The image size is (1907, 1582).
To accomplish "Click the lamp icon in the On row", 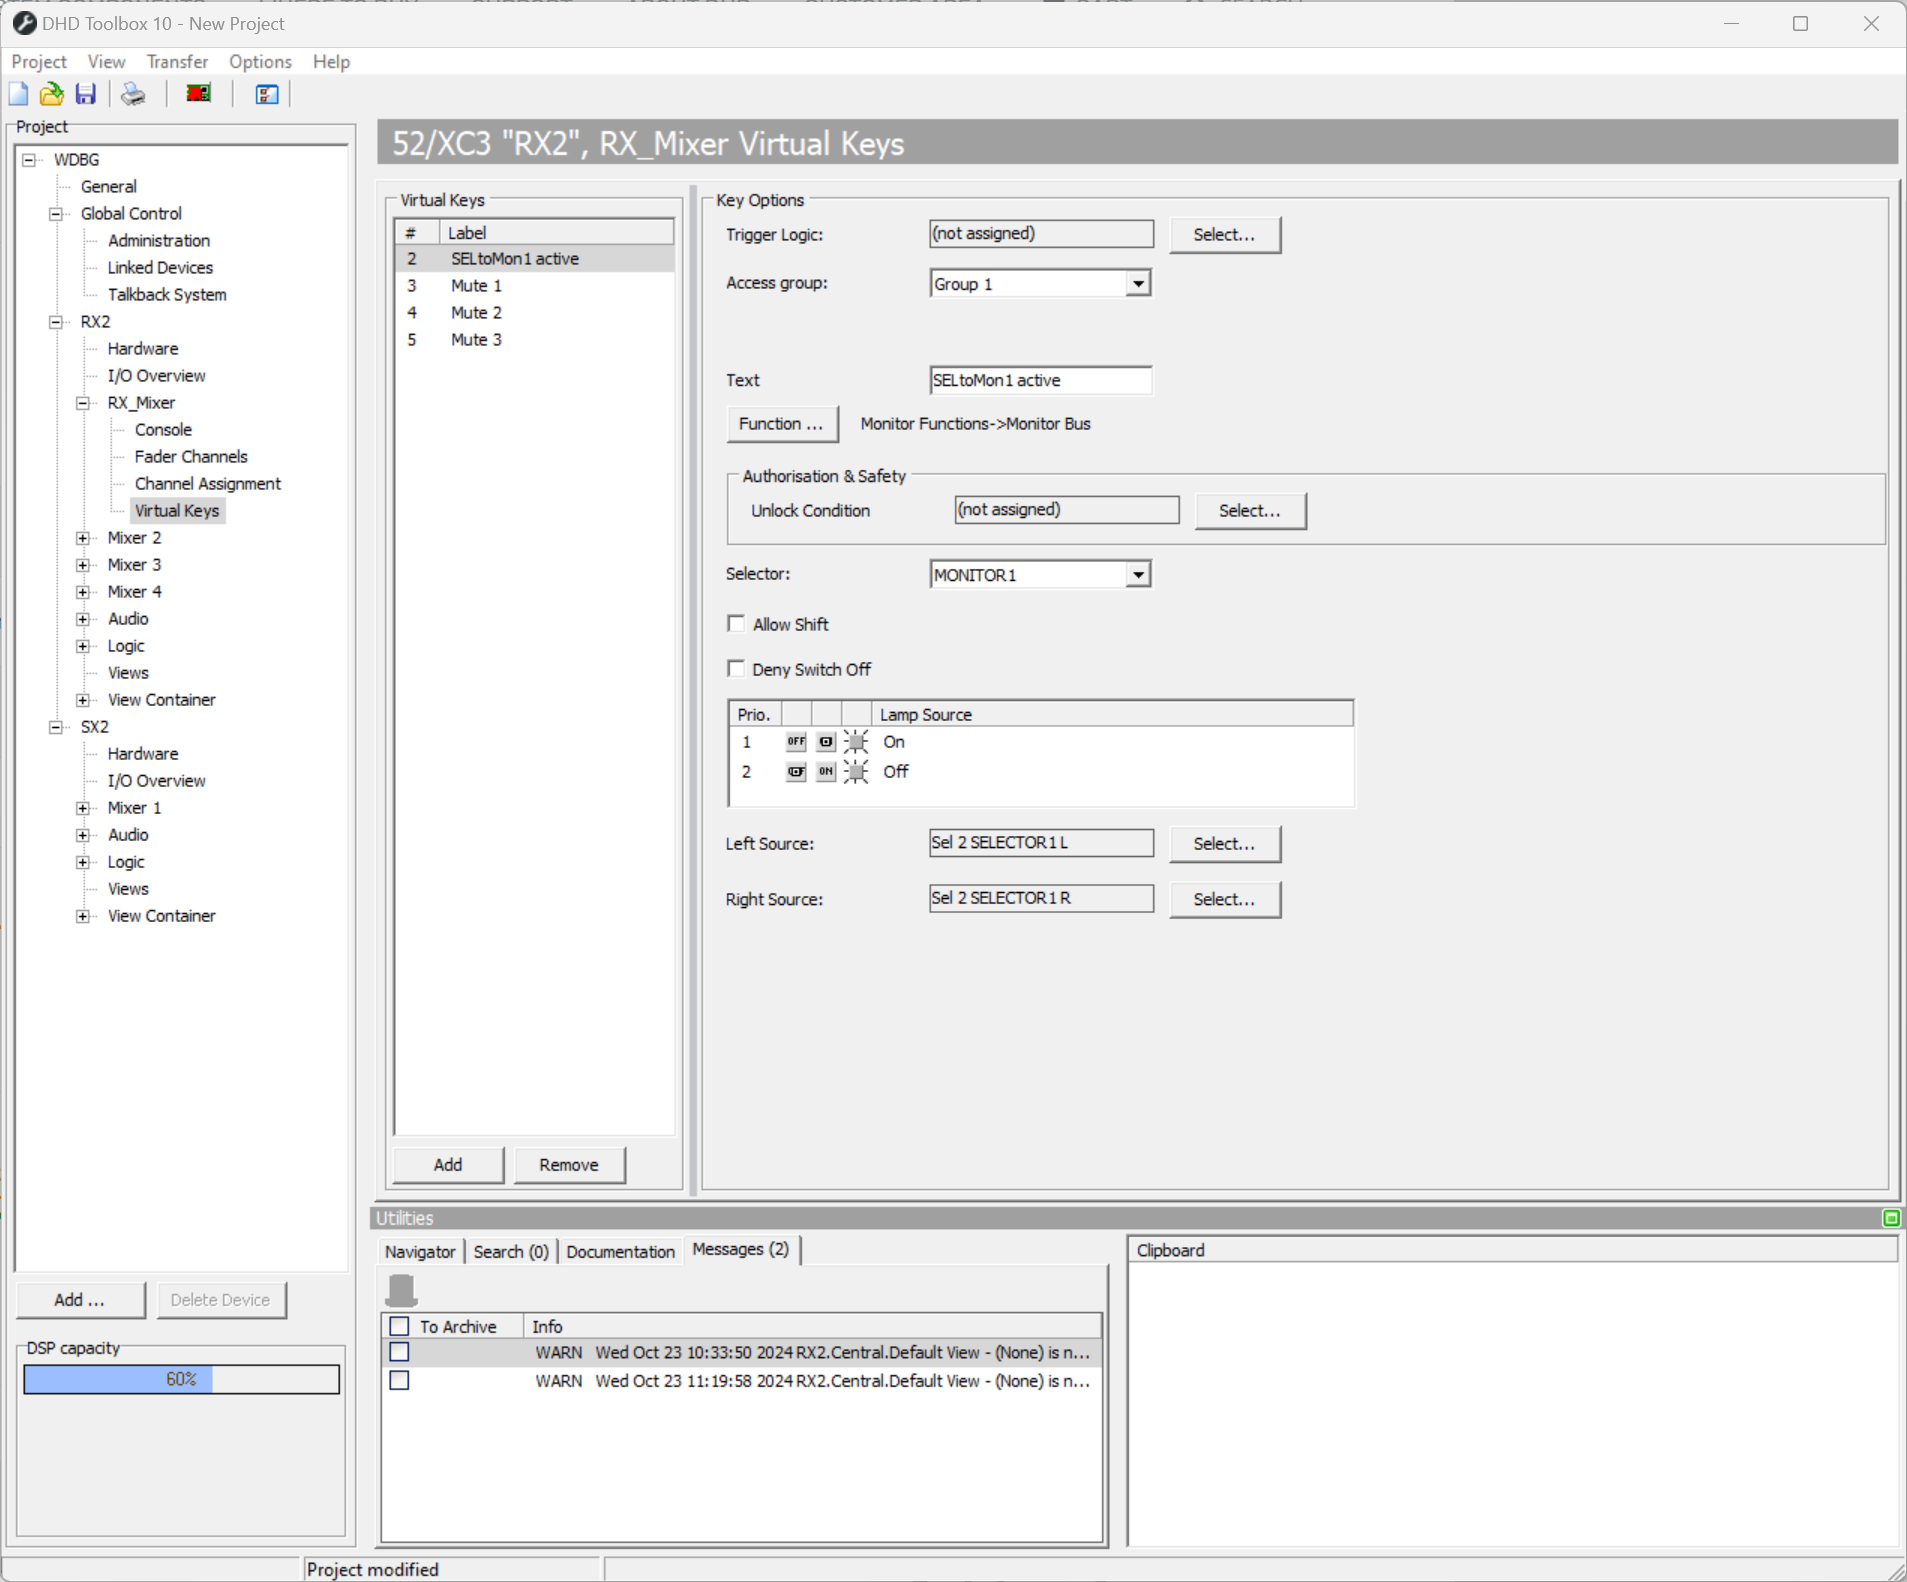I will pos(857,741).
